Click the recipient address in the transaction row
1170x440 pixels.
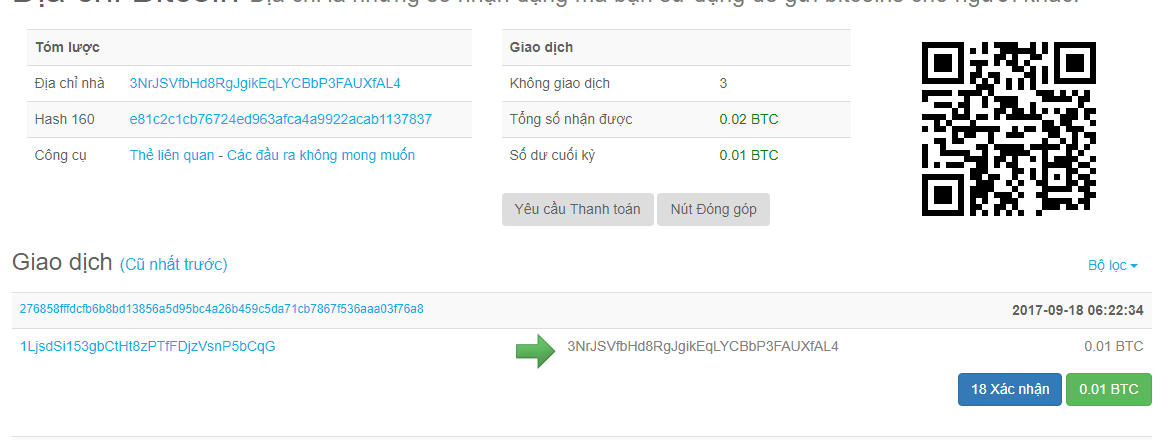pos(703,346)
